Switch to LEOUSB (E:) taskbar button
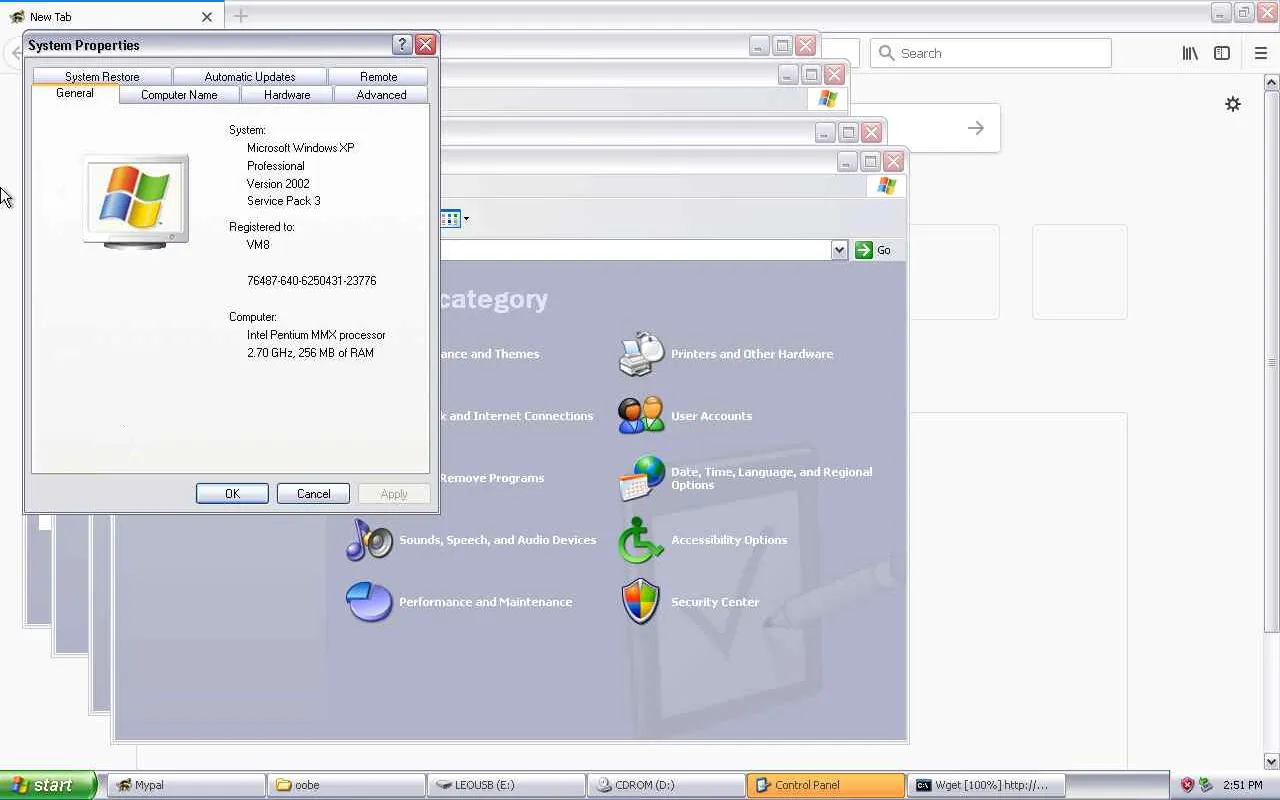Screen dimensions: 1280x800 [506, 785]
